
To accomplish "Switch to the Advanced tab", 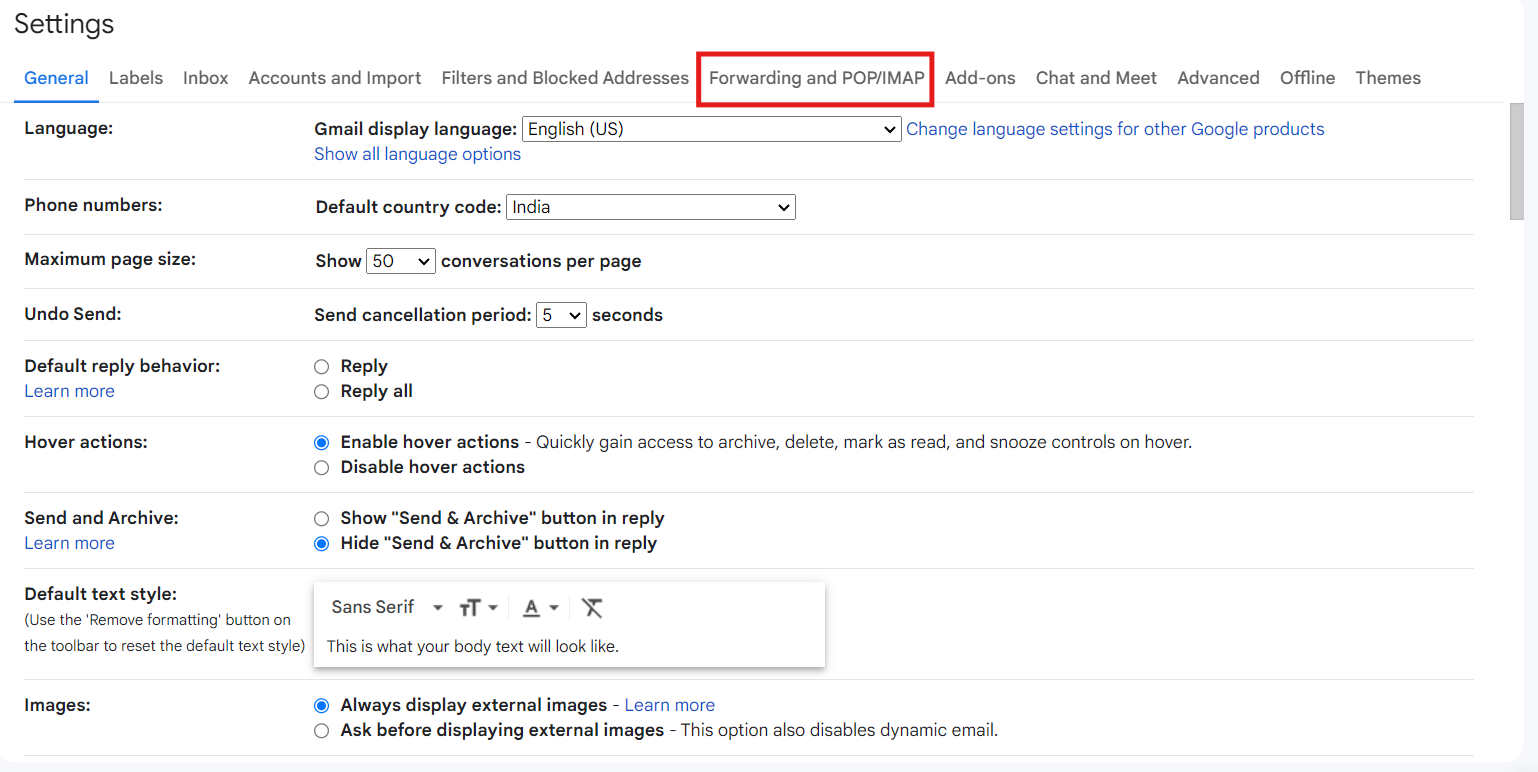I will tap(1218, 78).
